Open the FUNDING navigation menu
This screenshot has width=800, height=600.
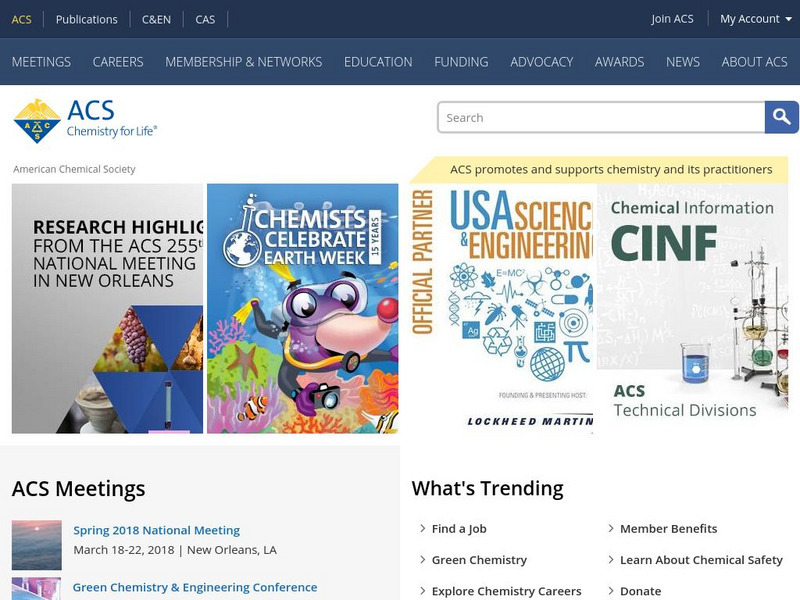[x=461, y=62]
